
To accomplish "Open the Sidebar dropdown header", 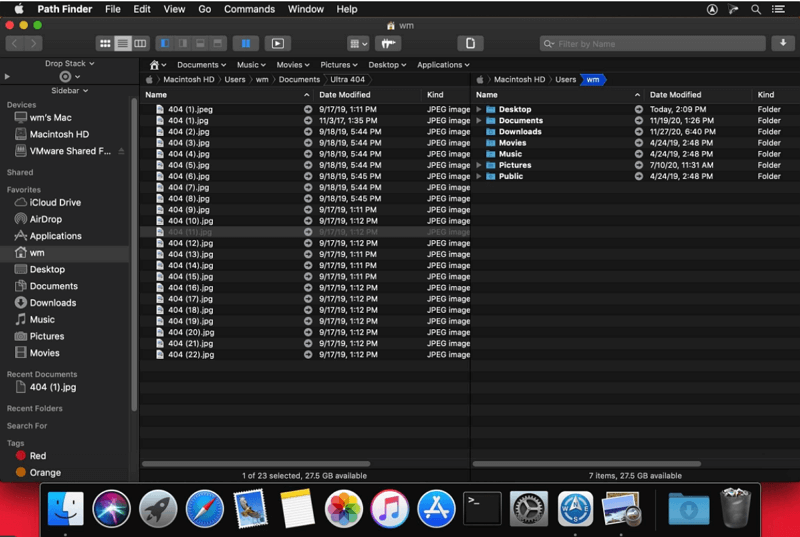I will click(x=69, y=90).
